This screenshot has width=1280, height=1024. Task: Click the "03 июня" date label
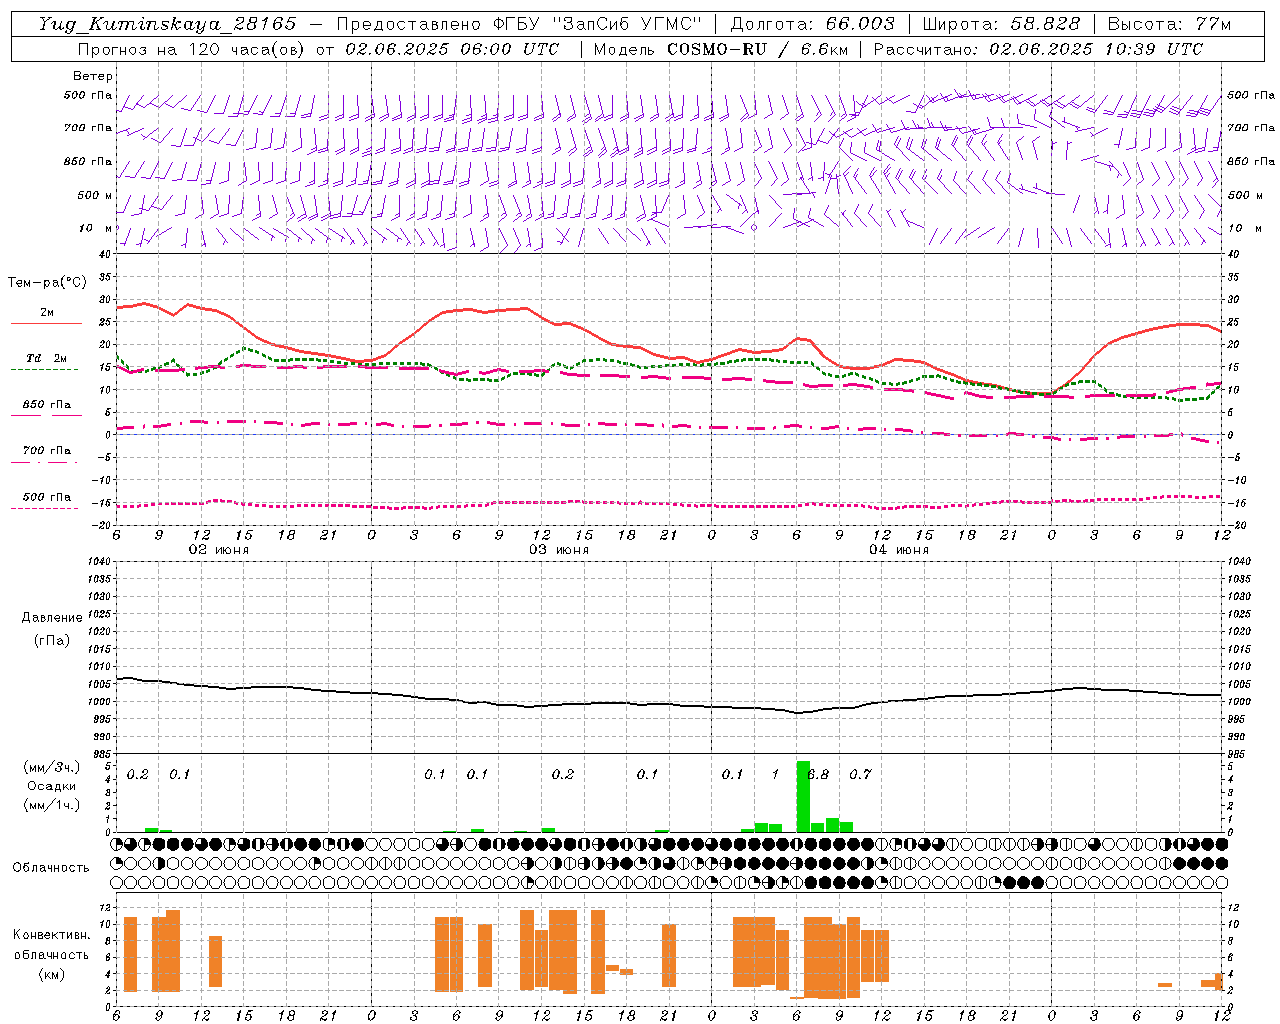559,550
